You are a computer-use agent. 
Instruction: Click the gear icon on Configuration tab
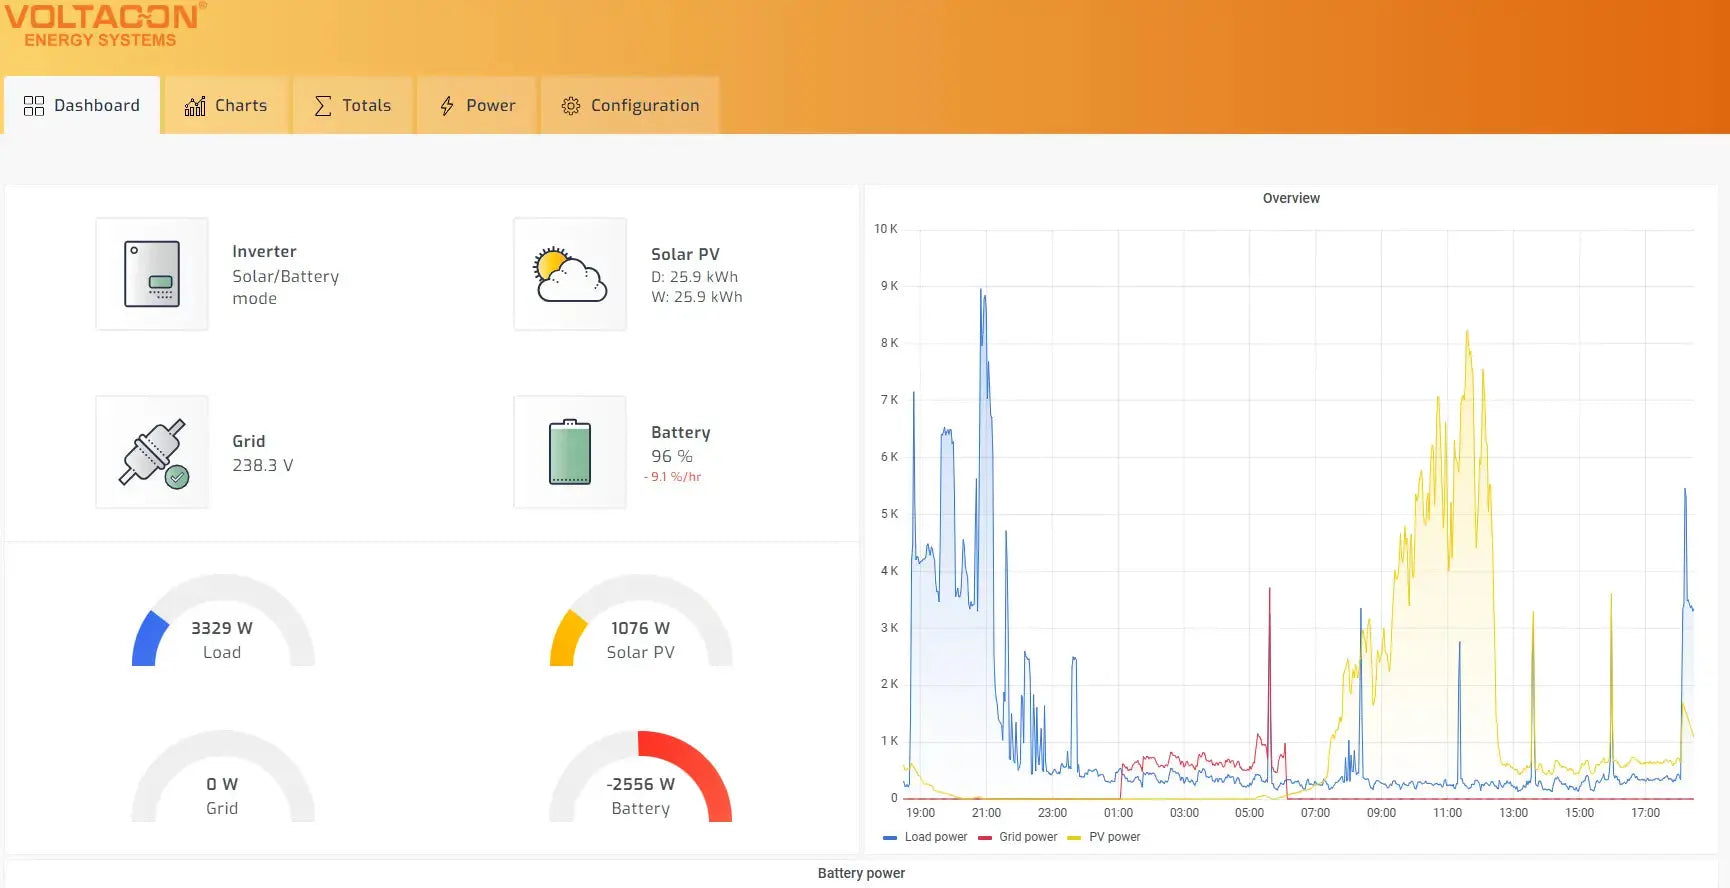coord(571,106)
